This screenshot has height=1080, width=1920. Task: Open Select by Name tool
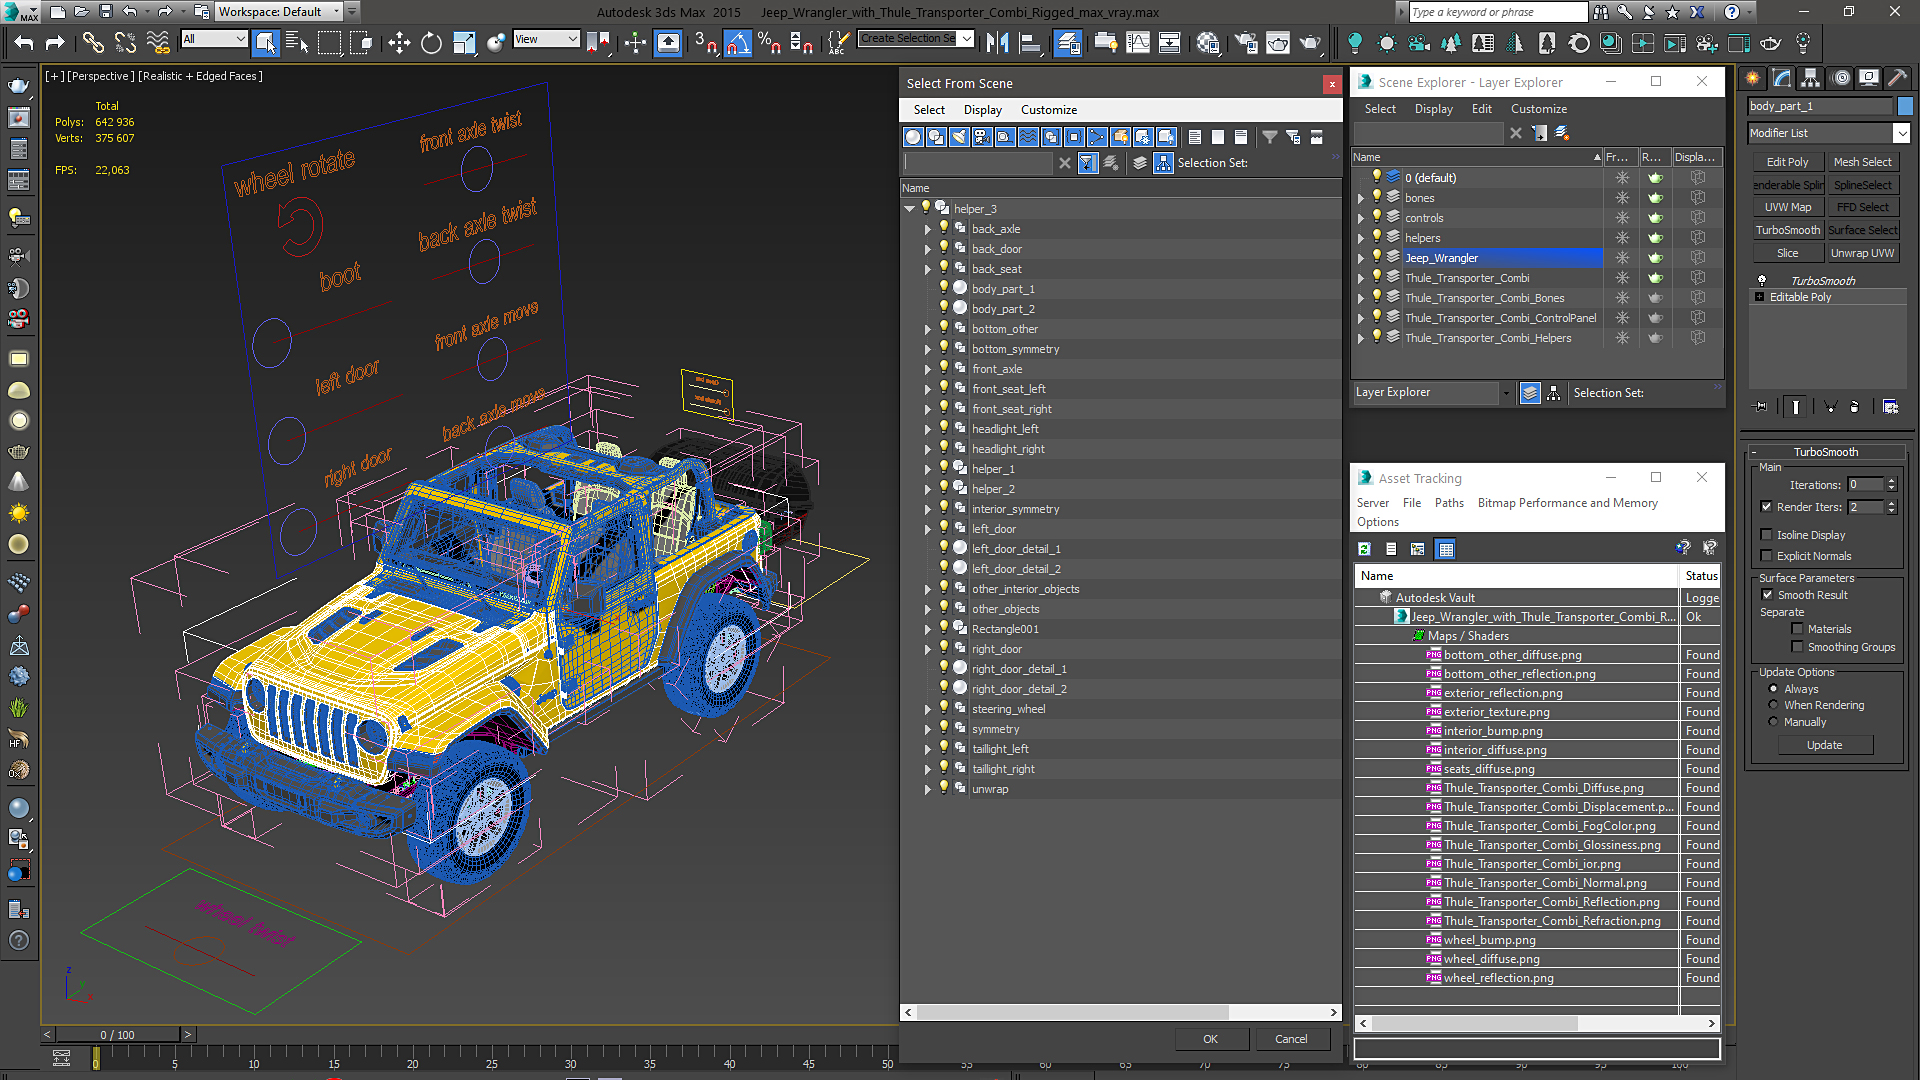click(x=297, y=42)
